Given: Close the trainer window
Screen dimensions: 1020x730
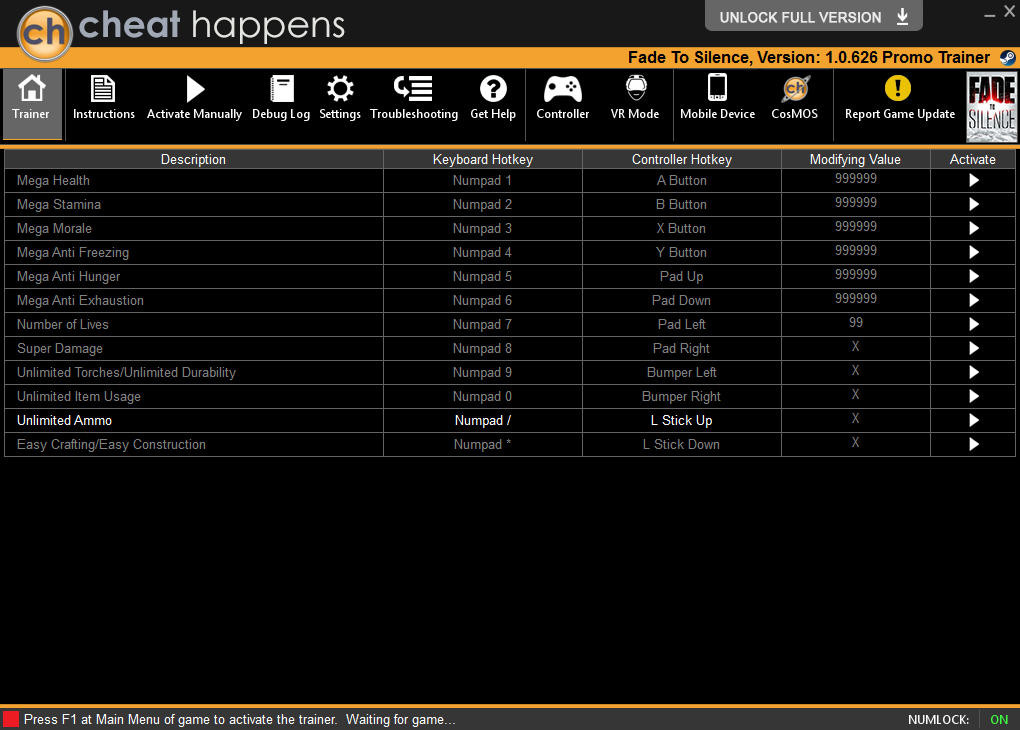Looking at the screenshot, I should click(1010, 11).
